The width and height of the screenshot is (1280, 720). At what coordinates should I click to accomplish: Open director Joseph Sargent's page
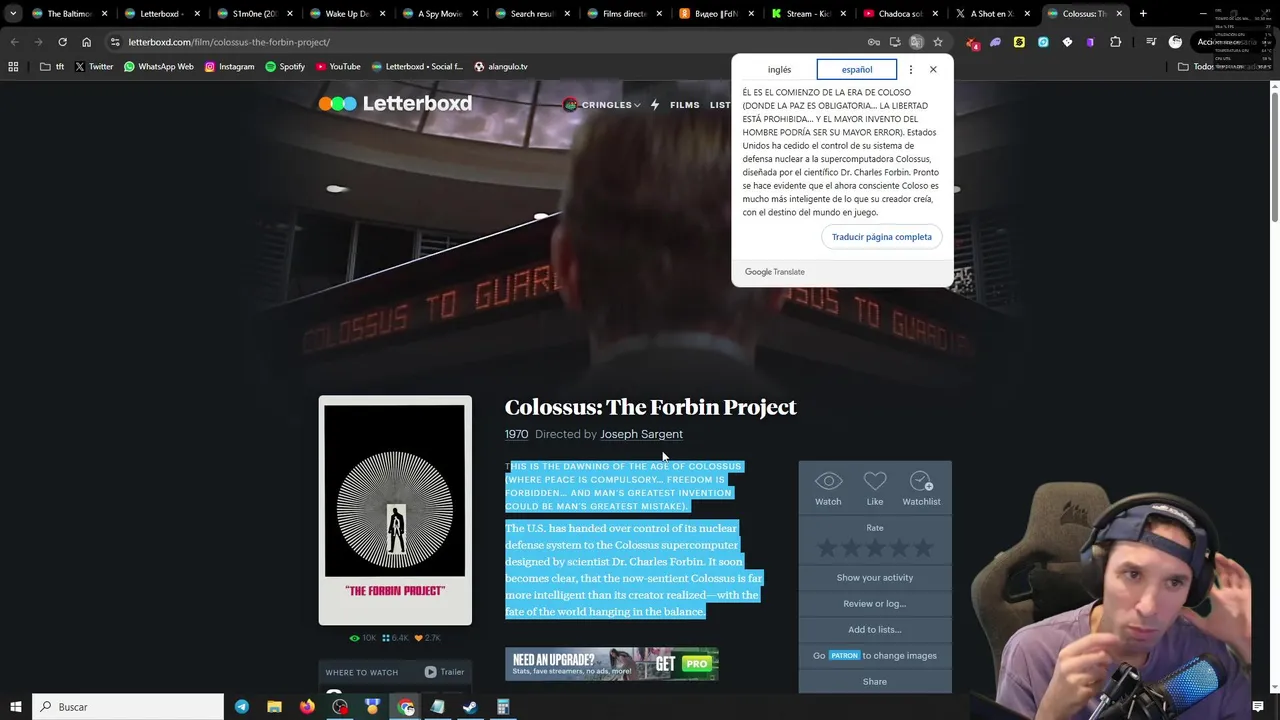(x=641, y=434)
